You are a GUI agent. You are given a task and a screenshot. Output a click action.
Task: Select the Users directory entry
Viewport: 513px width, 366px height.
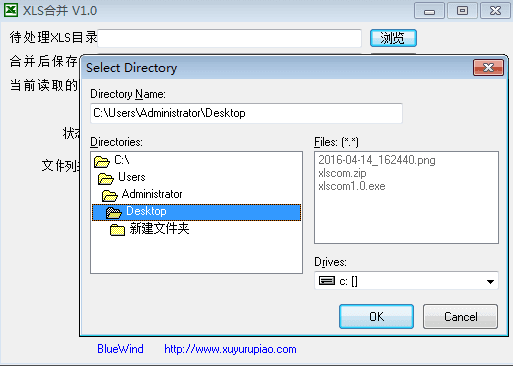[x=132, y=177]
